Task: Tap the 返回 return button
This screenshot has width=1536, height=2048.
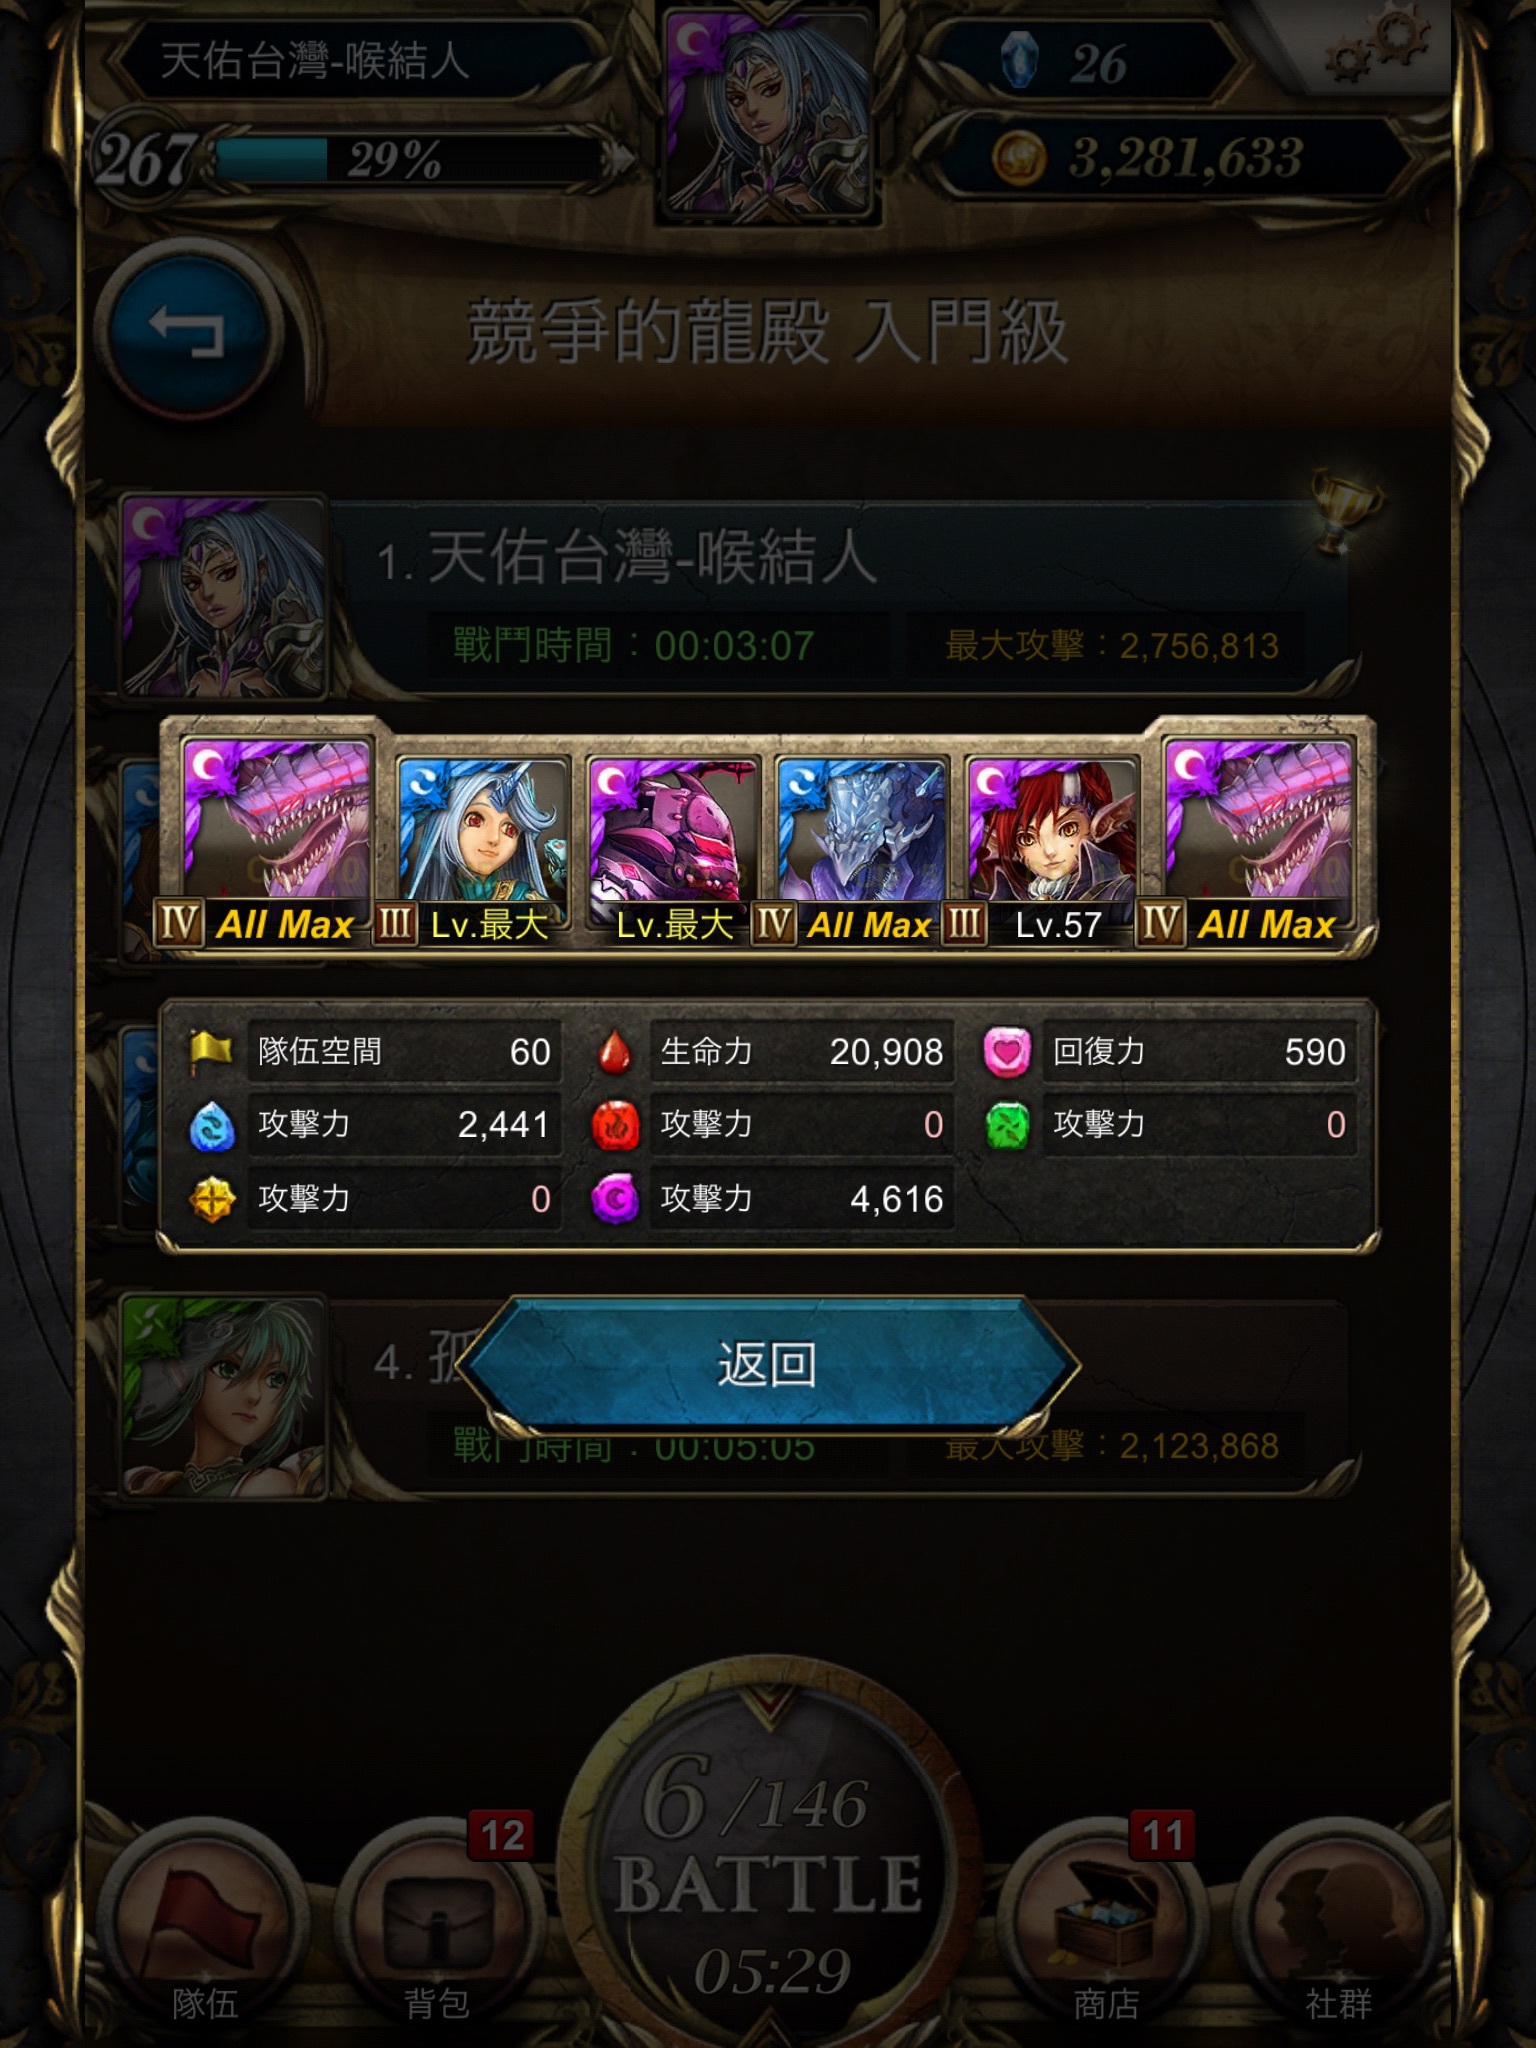Action: tap(768, 1364)
